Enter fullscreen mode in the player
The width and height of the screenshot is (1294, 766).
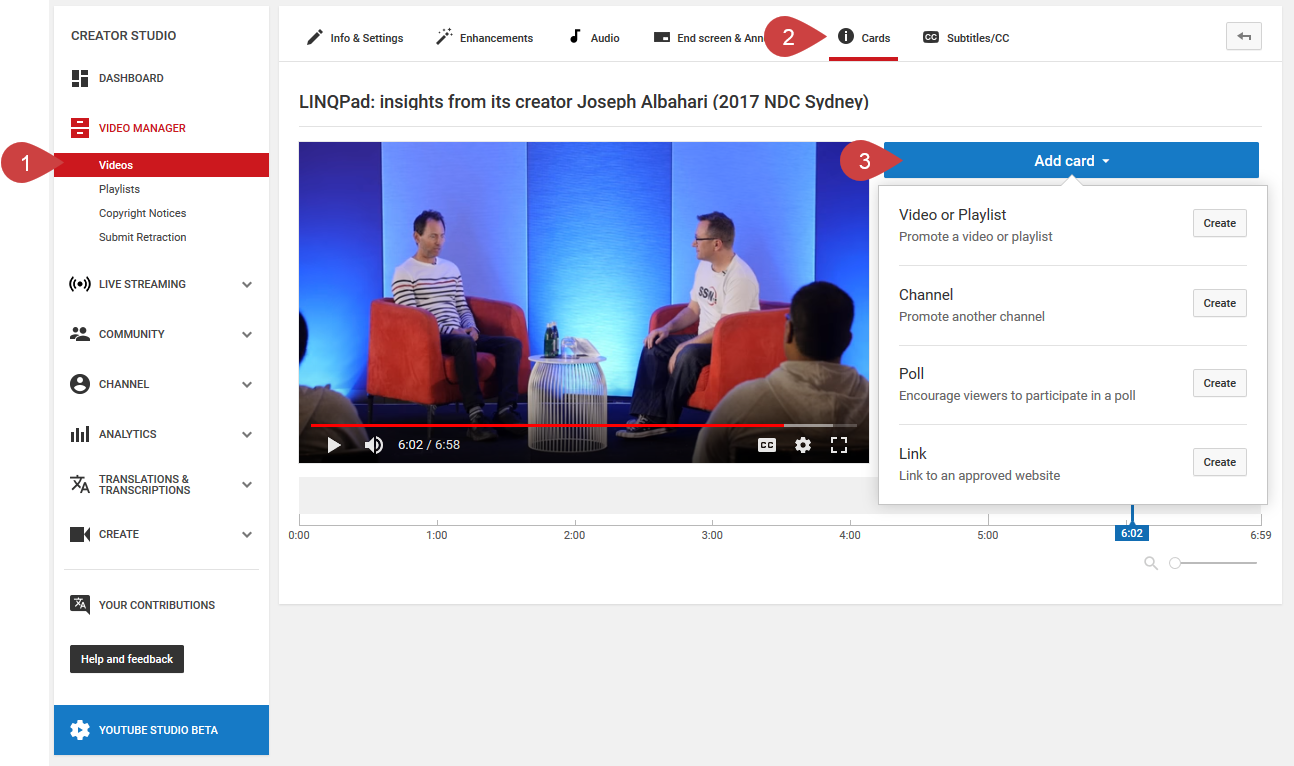(x=839, y=445)
